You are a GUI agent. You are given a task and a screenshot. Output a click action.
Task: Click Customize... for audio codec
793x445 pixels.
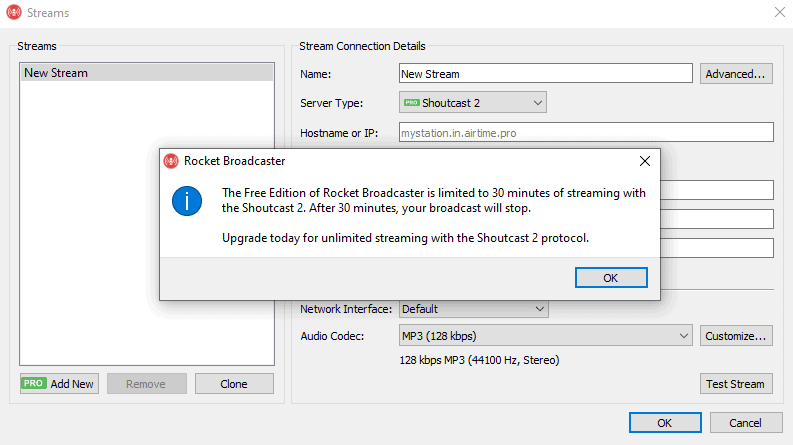point(736,336)
